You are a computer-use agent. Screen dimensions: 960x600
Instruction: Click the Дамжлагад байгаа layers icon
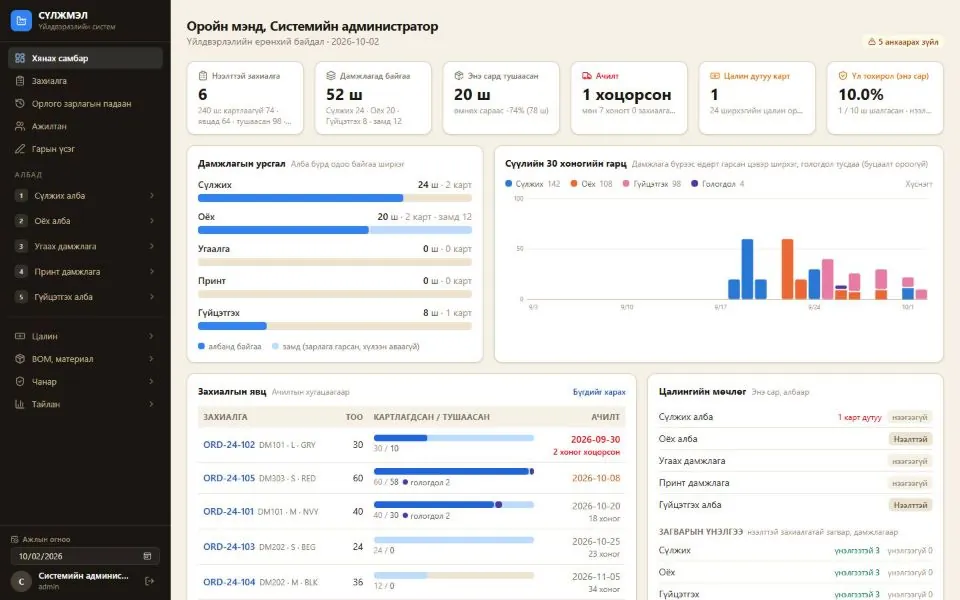point(331,76)
